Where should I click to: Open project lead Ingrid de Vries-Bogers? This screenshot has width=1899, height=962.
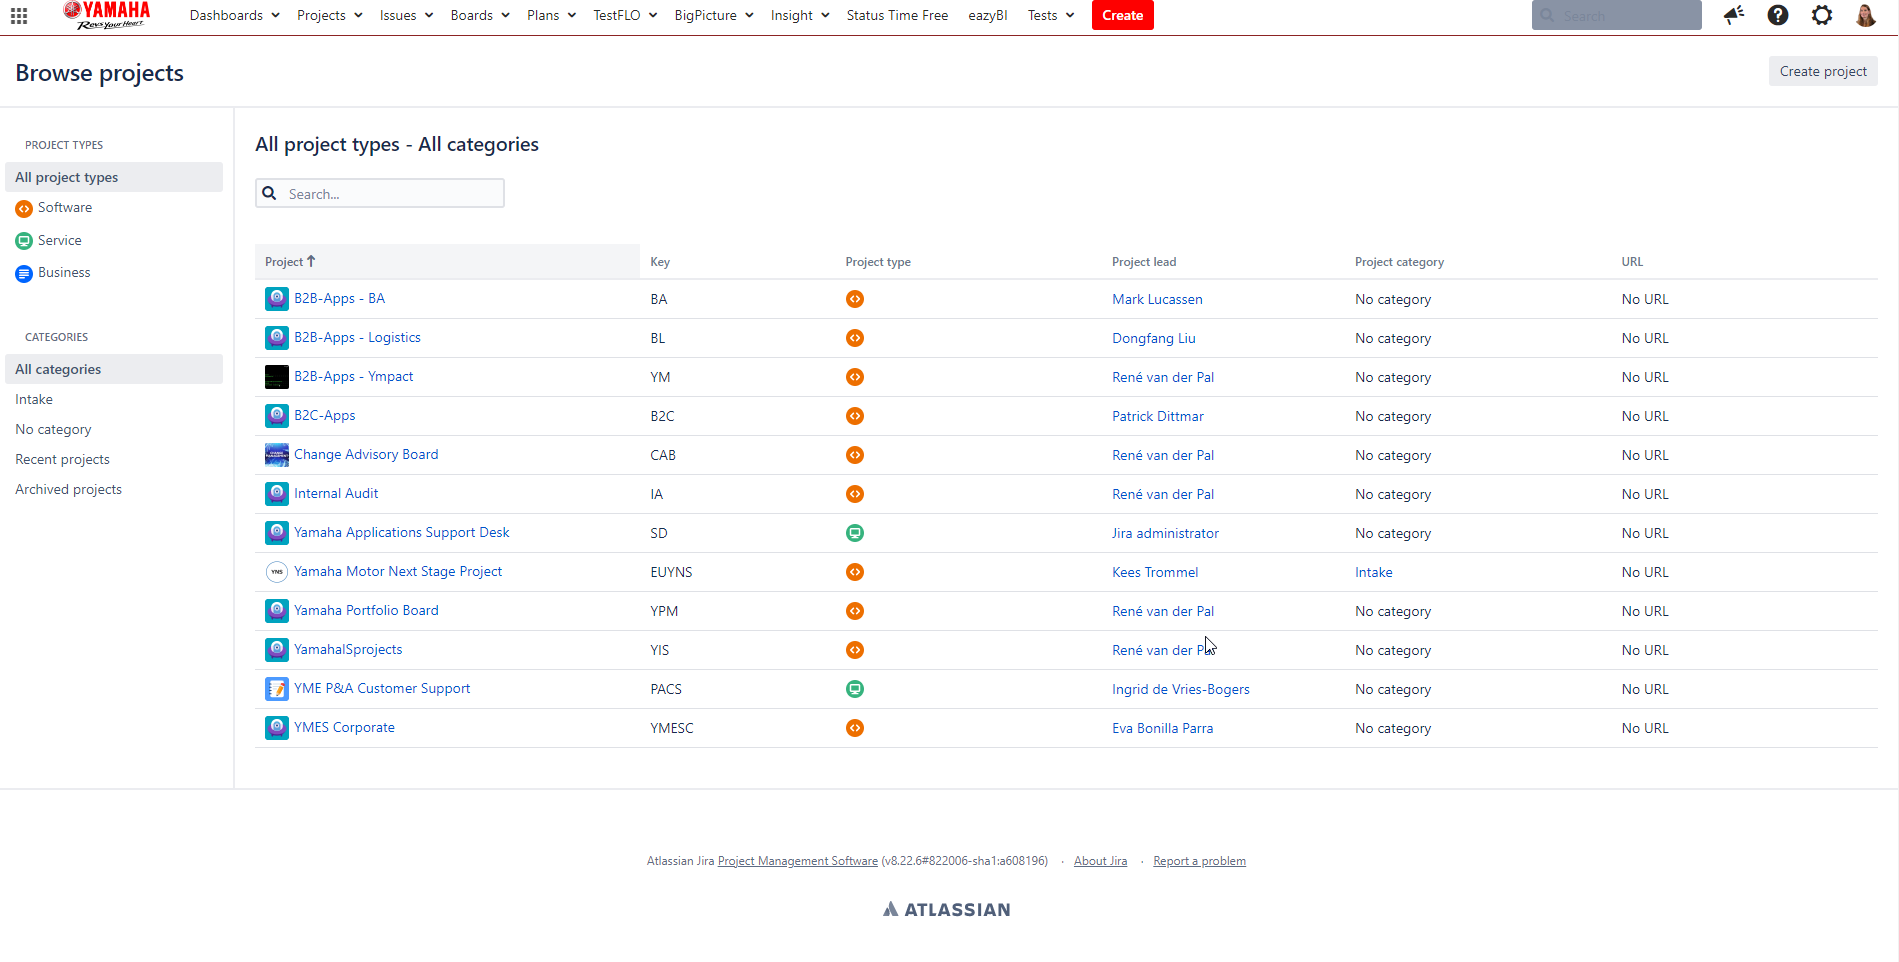point(1180,689)
